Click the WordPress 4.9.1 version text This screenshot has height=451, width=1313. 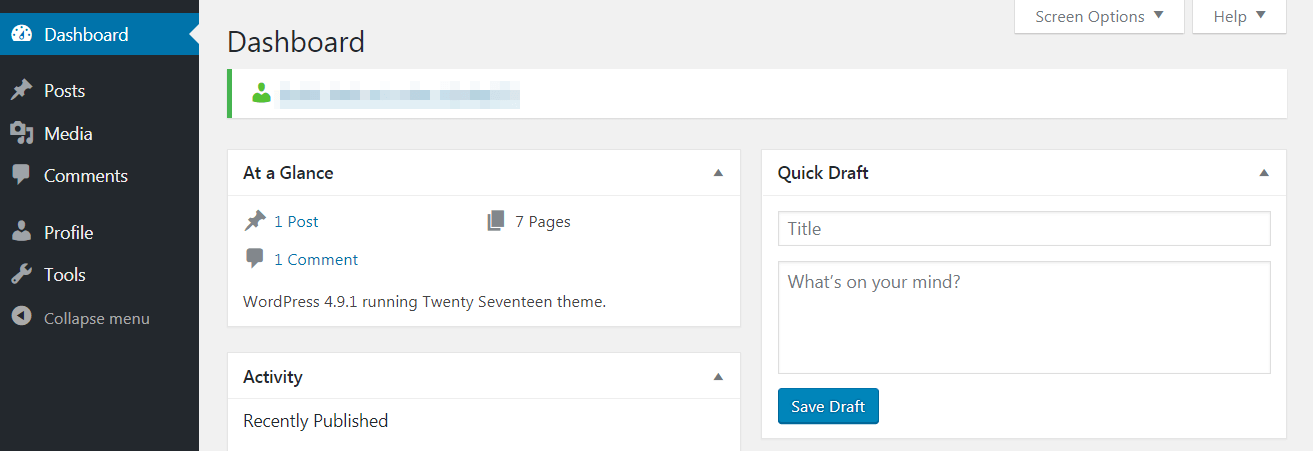coord(424,300)
